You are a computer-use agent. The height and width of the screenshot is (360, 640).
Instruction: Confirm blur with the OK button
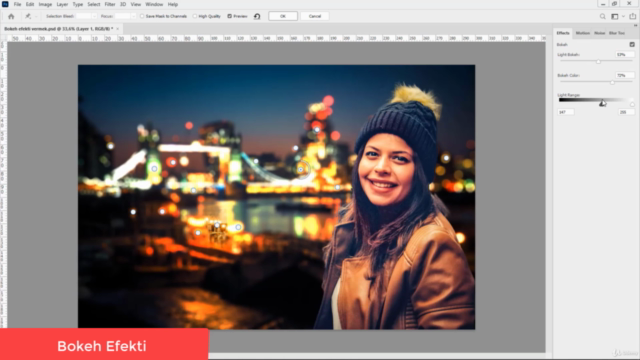point(283,16)
